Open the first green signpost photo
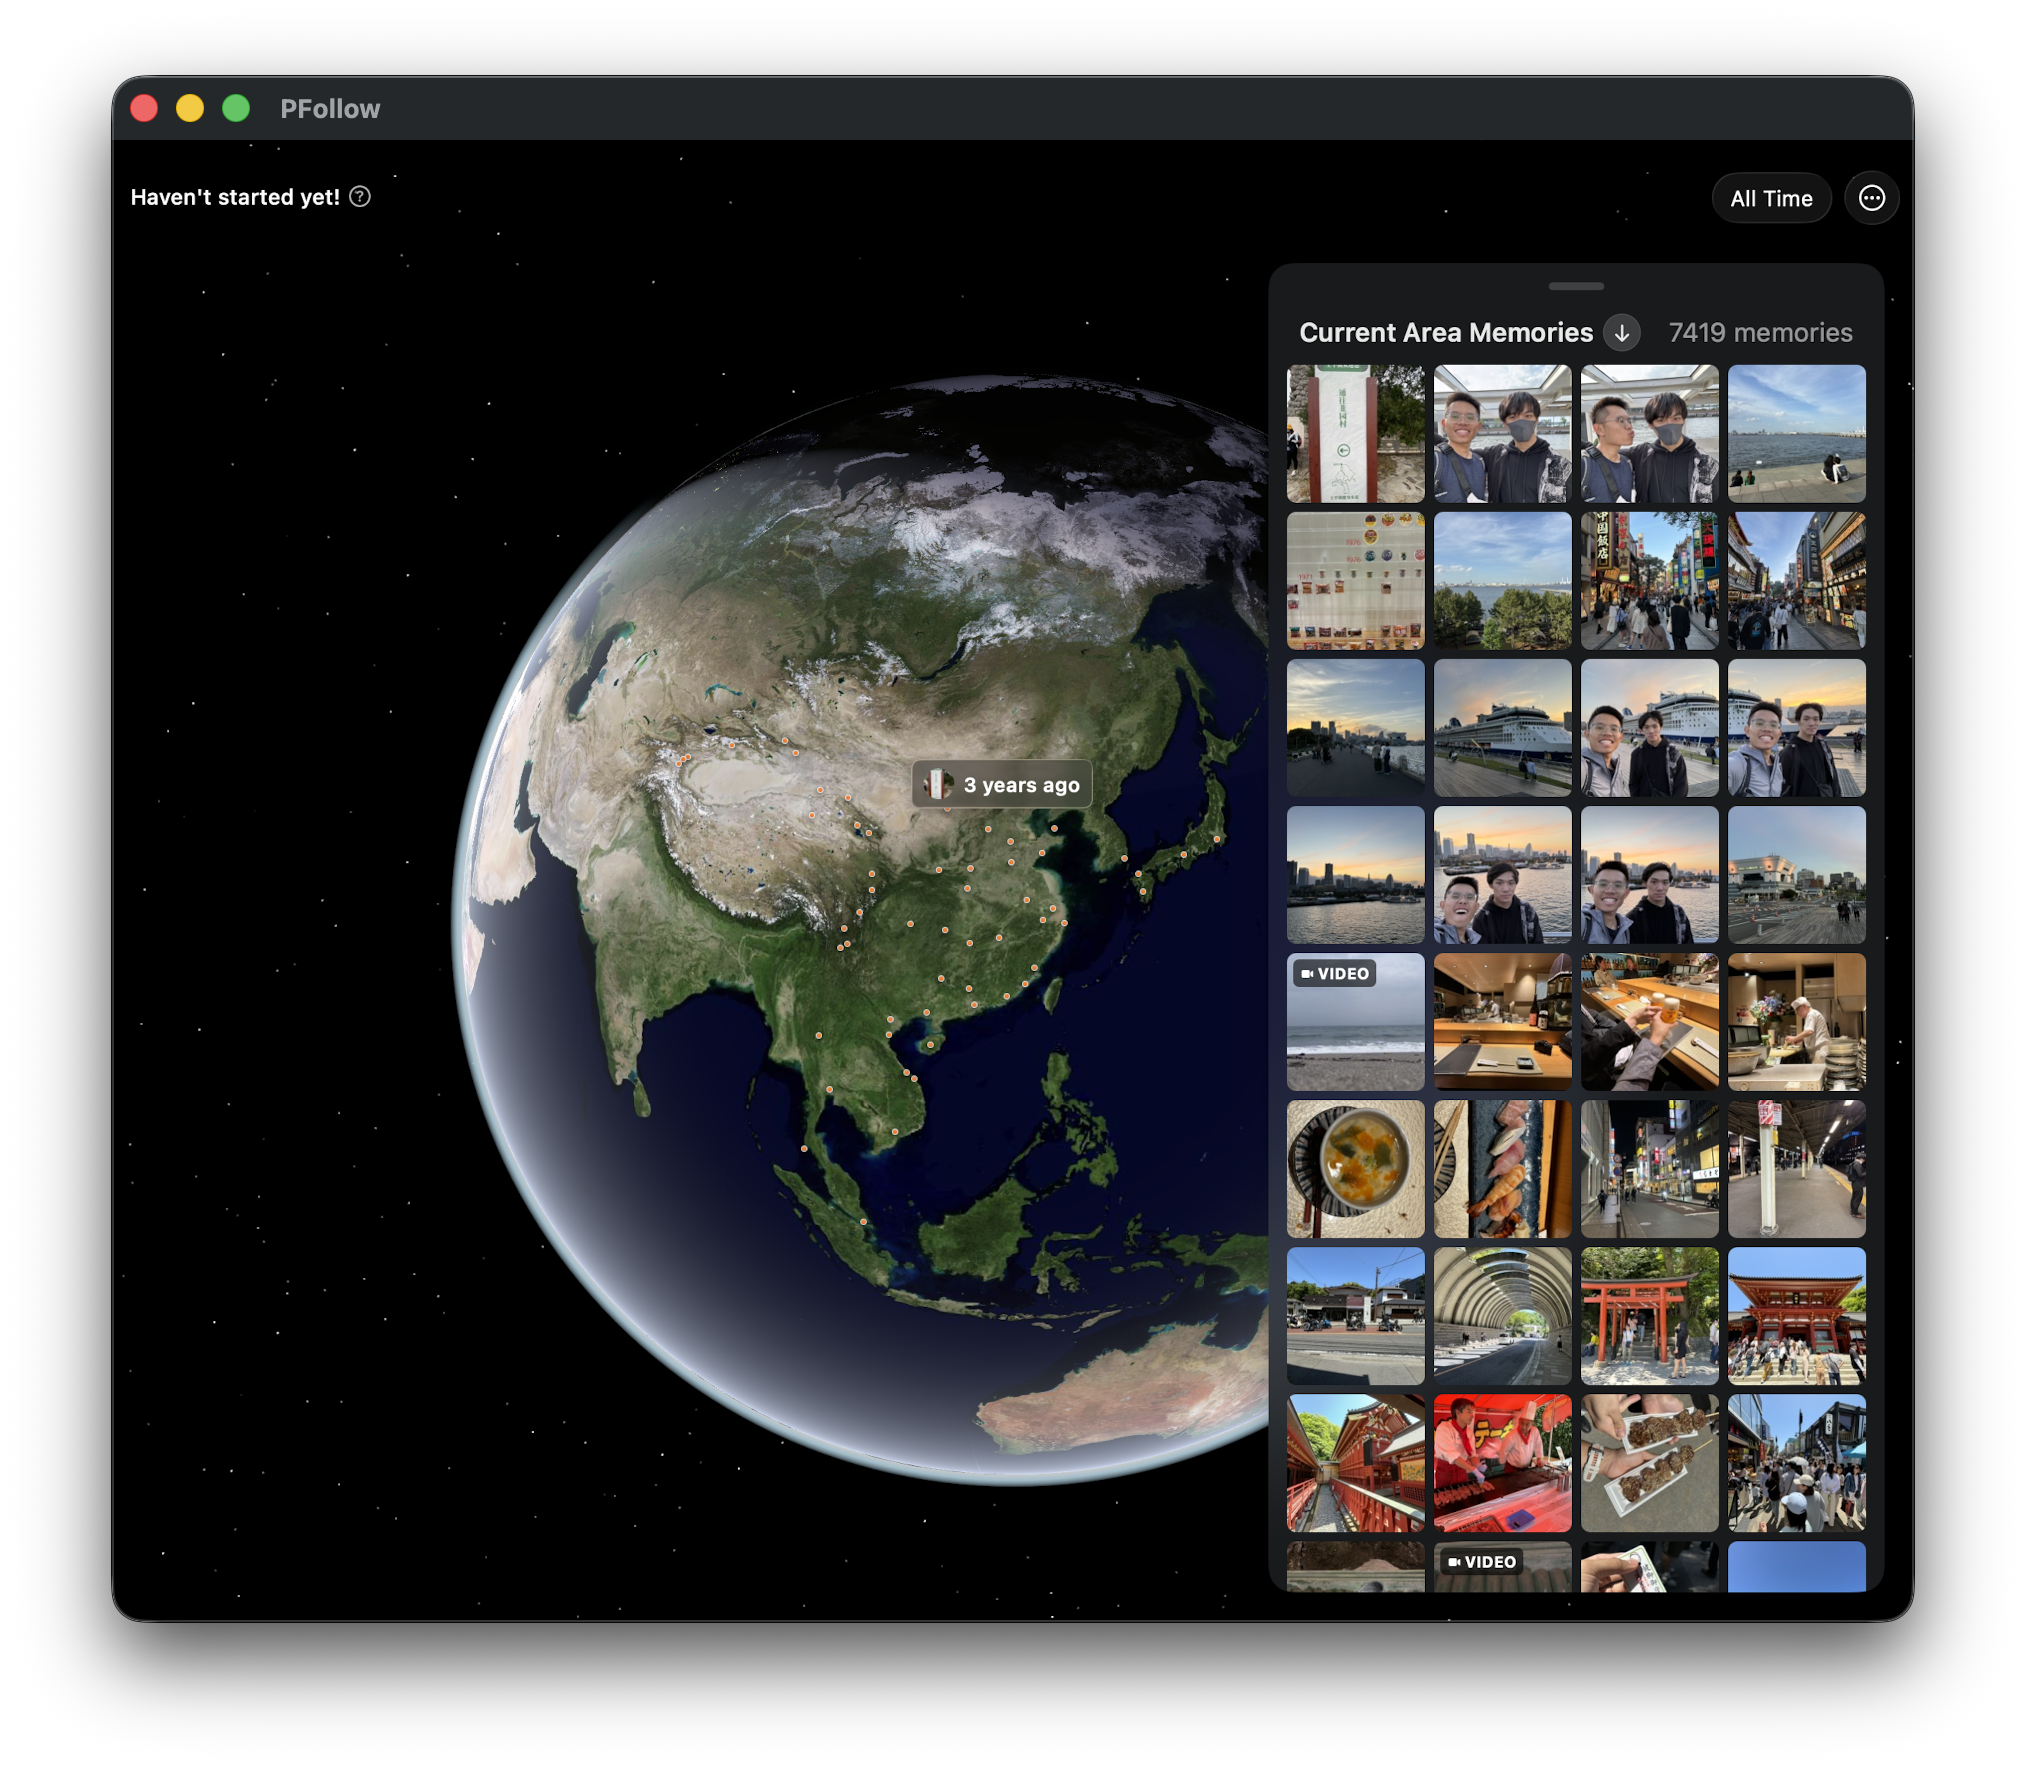Viewport: 2026px width, 1770px height. pyautogui.click(x=1355, y=433)
